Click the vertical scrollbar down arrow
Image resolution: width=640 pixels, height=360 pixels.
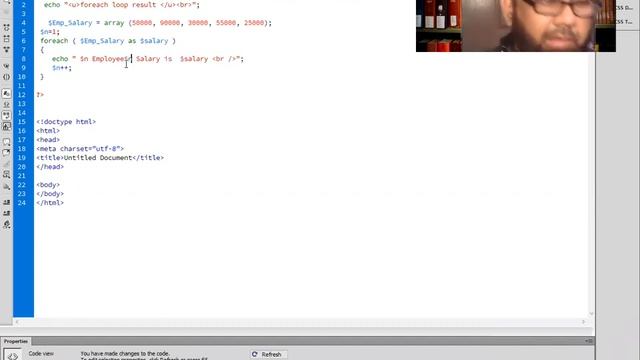coord(591,313)
